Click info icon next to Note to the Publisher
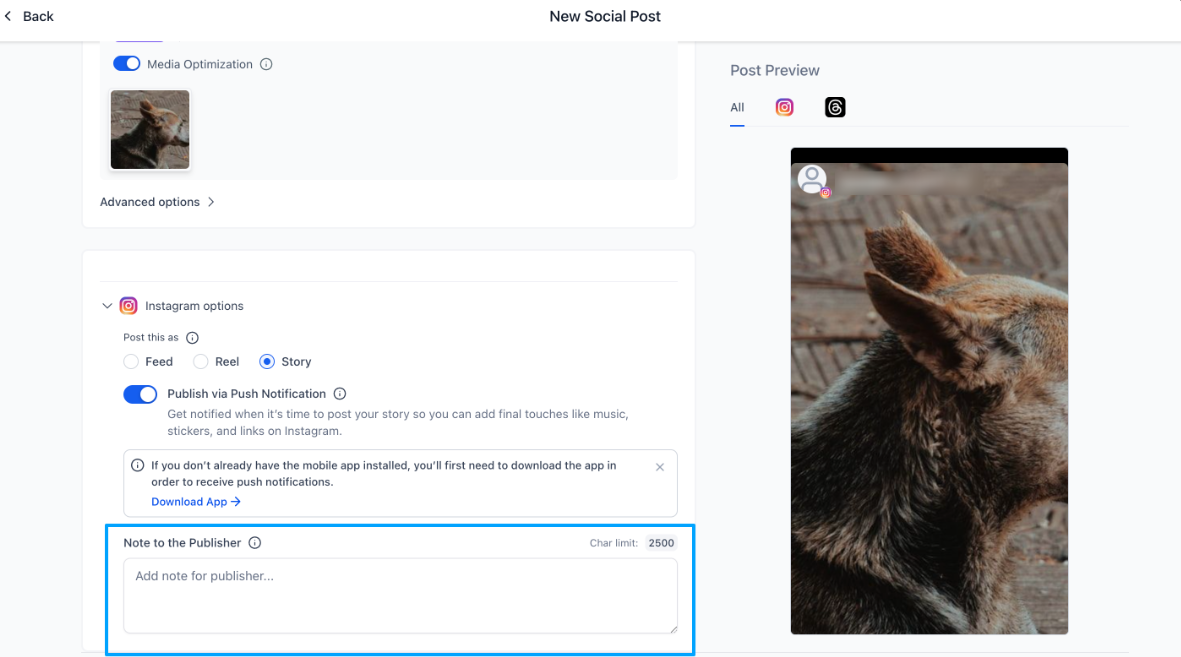 click(255, 543)
